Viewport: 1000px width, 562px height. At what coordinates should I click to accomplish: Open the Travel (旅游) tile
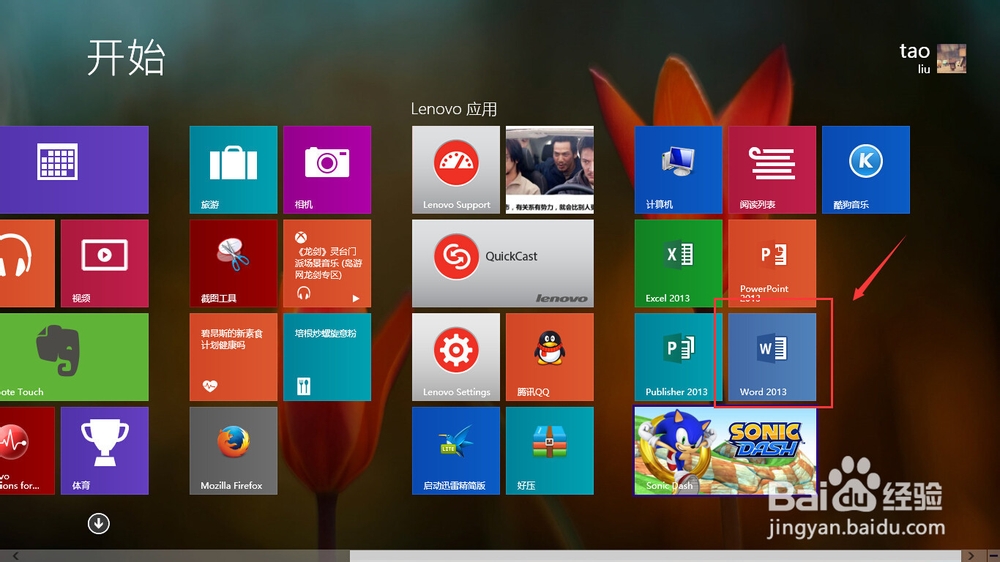[233, 170]
